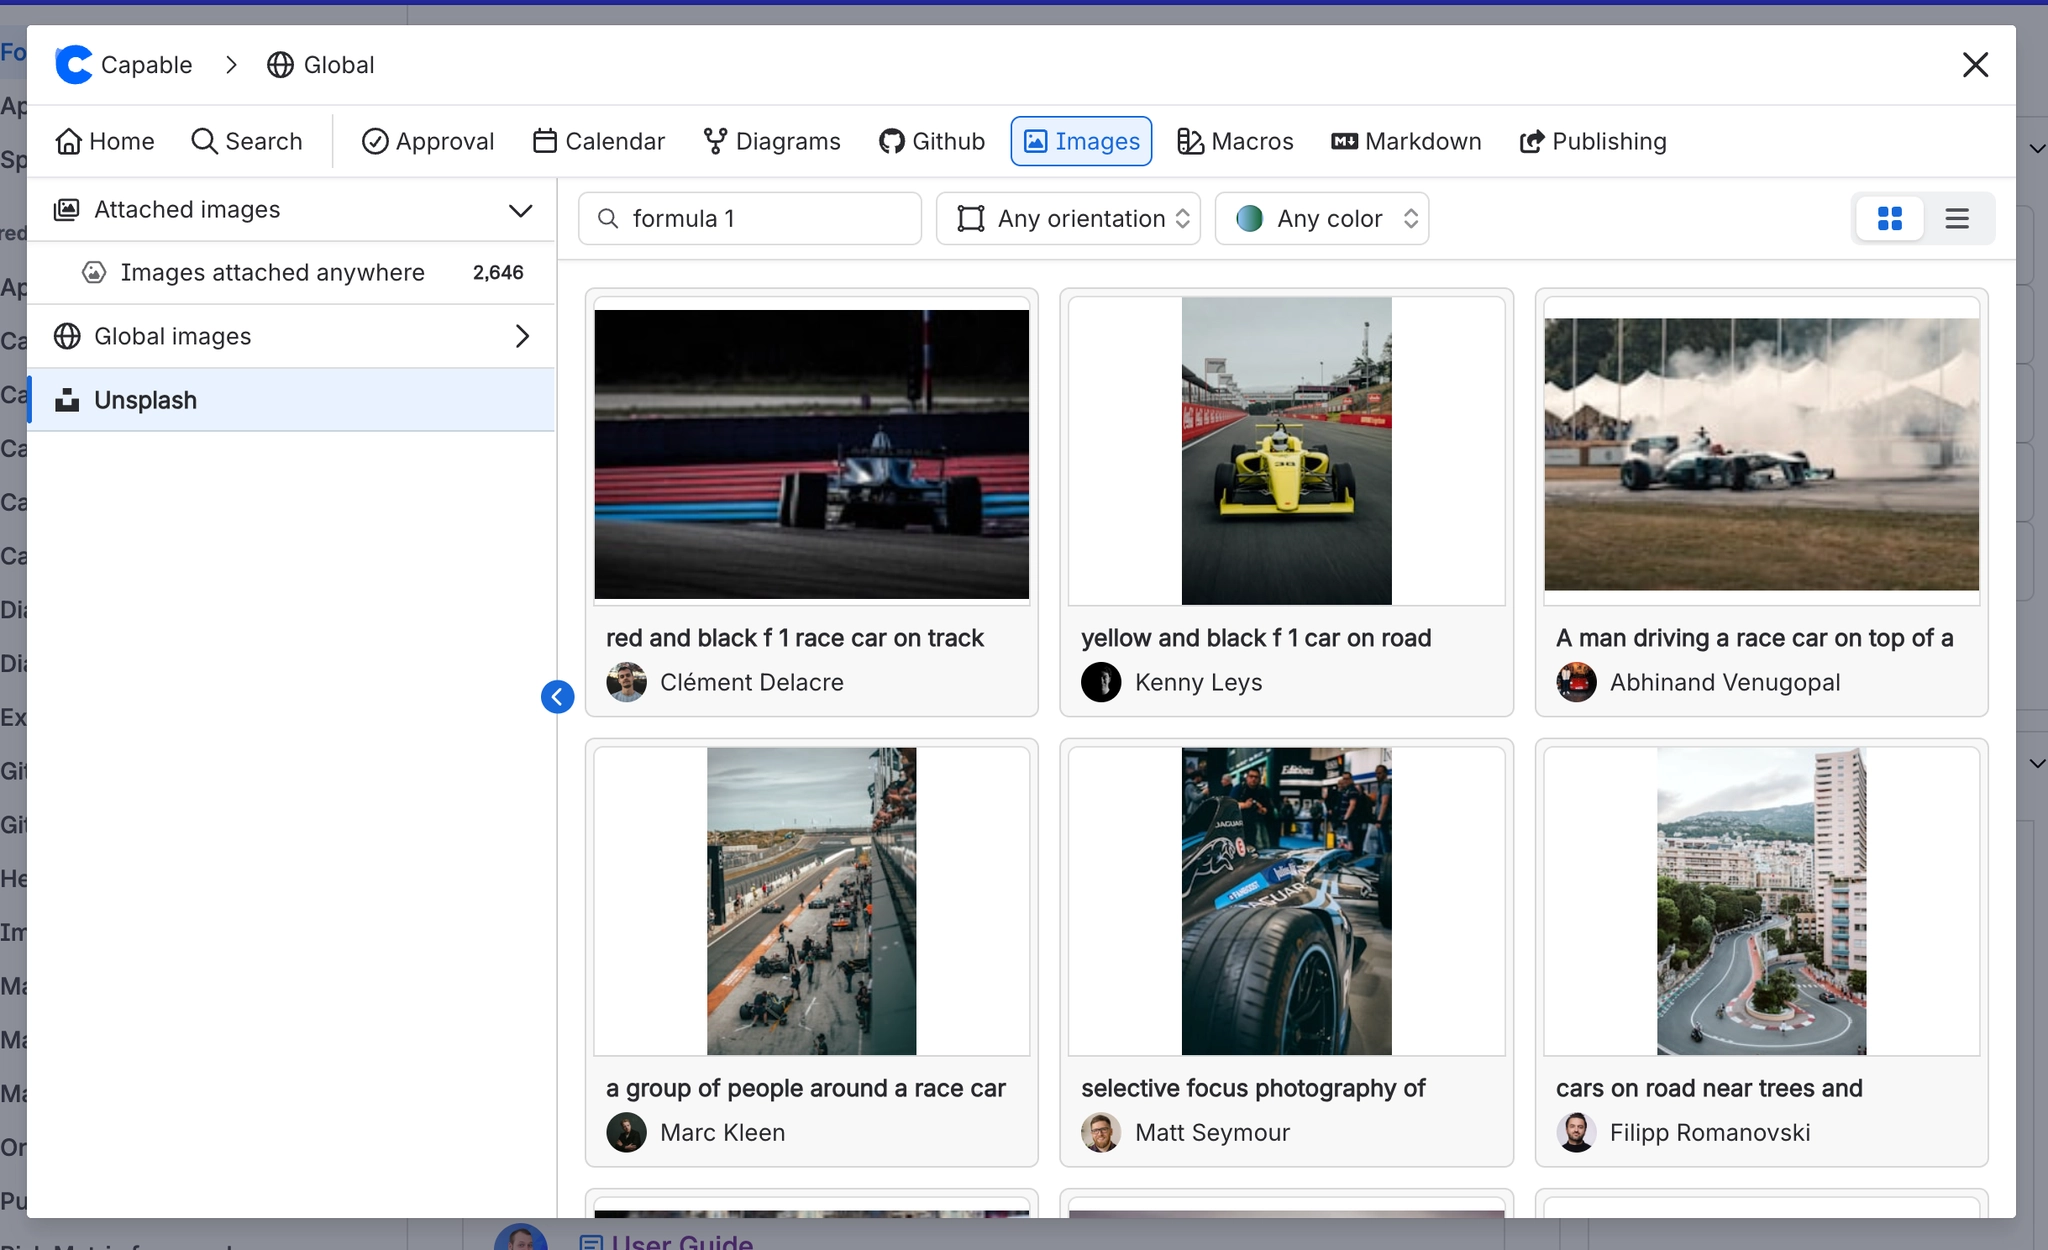Click the Approval checkmark icon
This screenshot has height=1250, width=2048.
[x=375, y=141]
